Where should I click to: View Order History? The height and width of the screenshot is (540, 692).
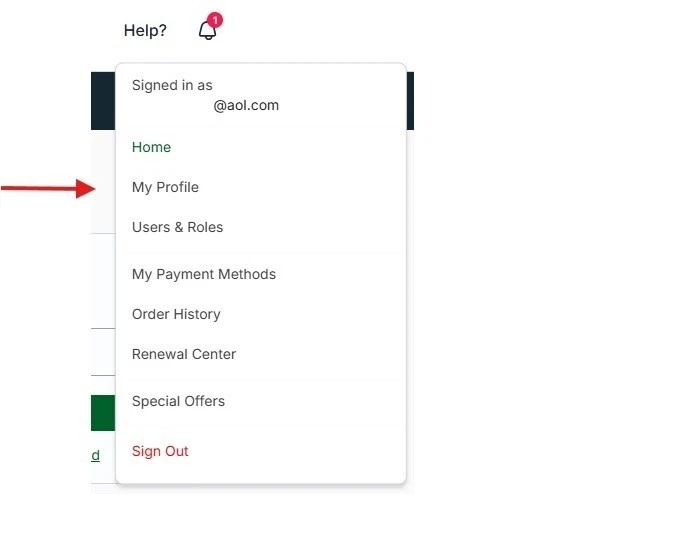(176, 314)
